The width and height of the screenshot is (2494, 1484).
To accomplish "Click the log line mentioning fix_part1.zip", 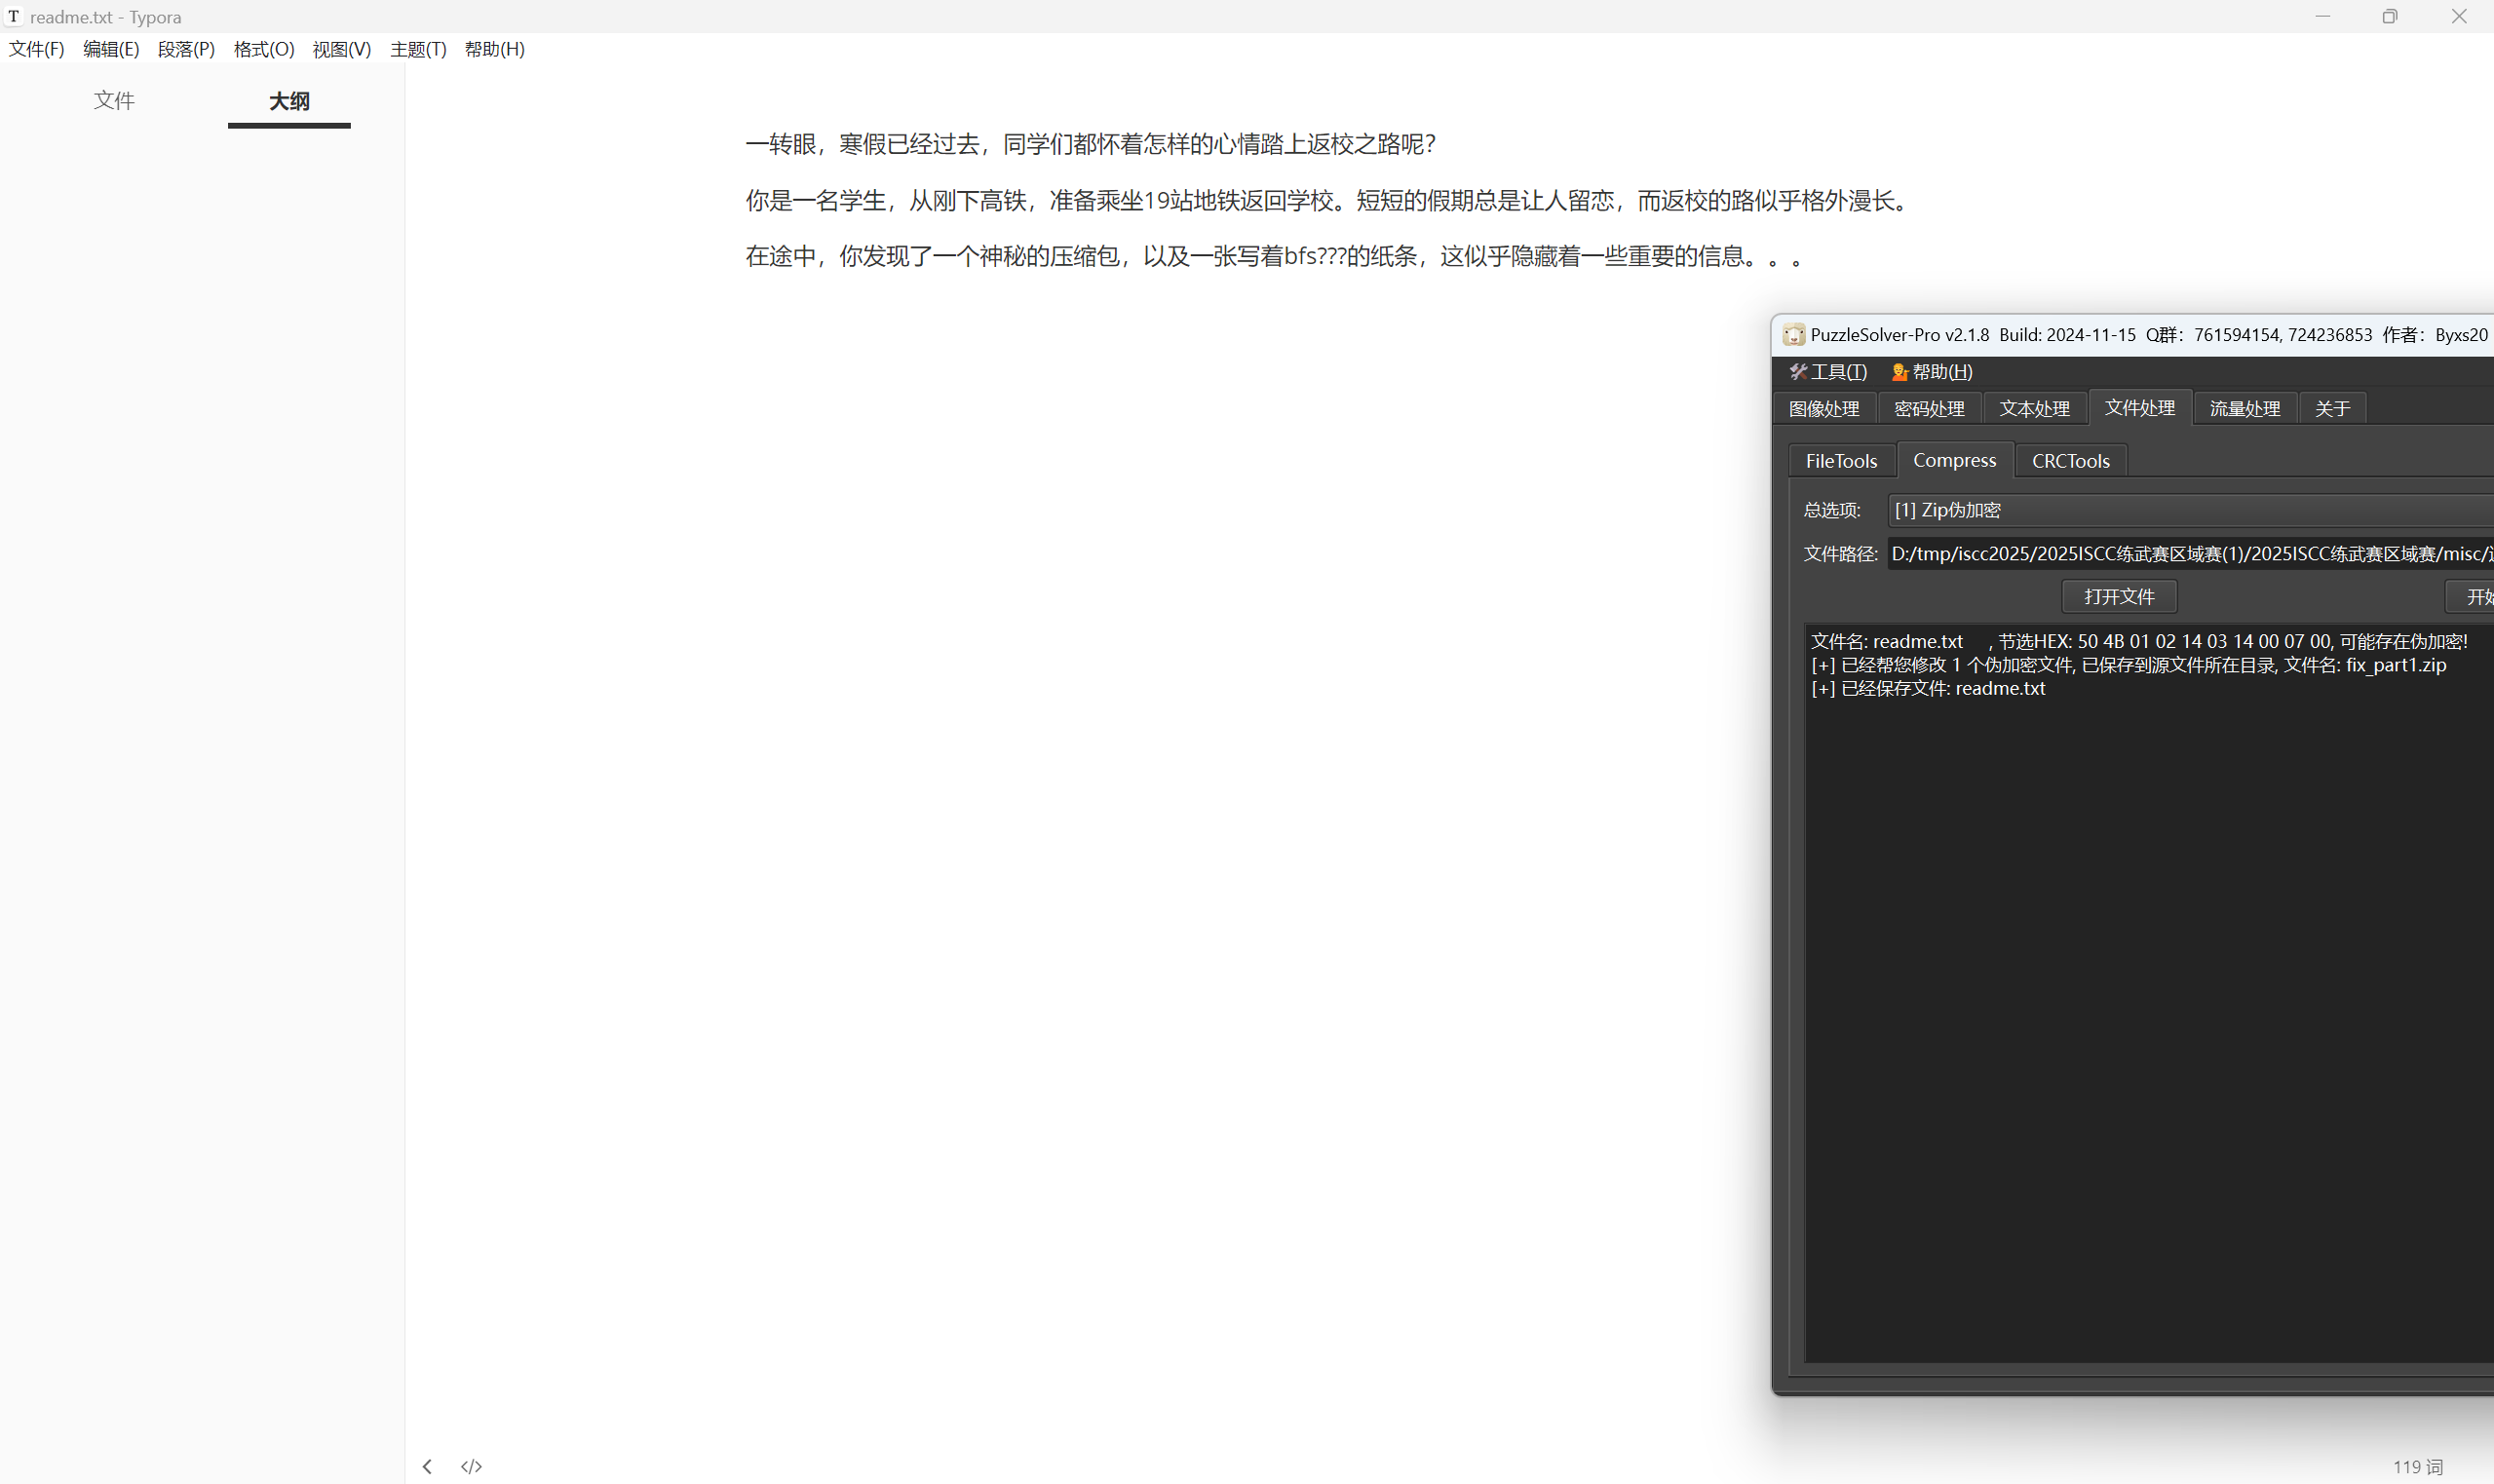I will coord(2128,664).
